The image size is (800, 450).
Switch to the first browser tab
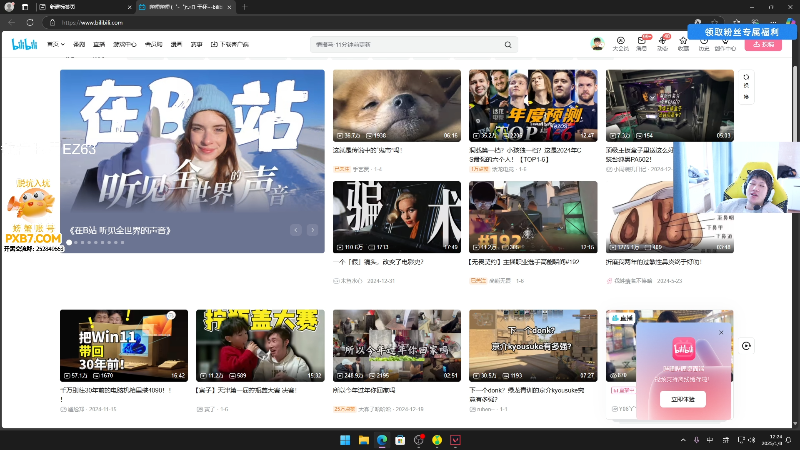[x=84, y=7]
